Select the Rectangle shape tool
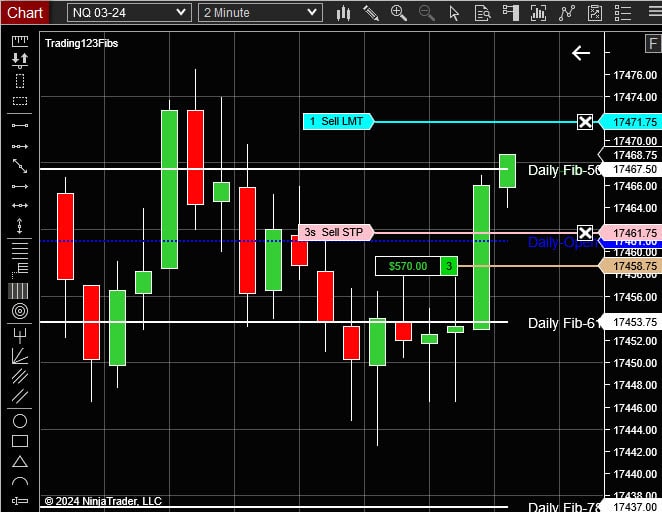The image size is (662, 512). pyautogui.click(x=20, y=441)
